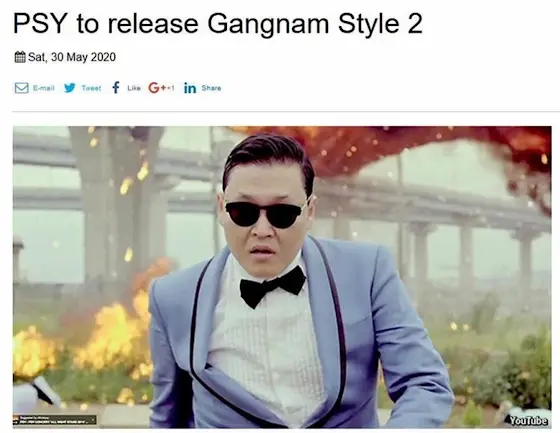
Task: Click the Twitter bird icon
Action: click(x=70, y=88)
